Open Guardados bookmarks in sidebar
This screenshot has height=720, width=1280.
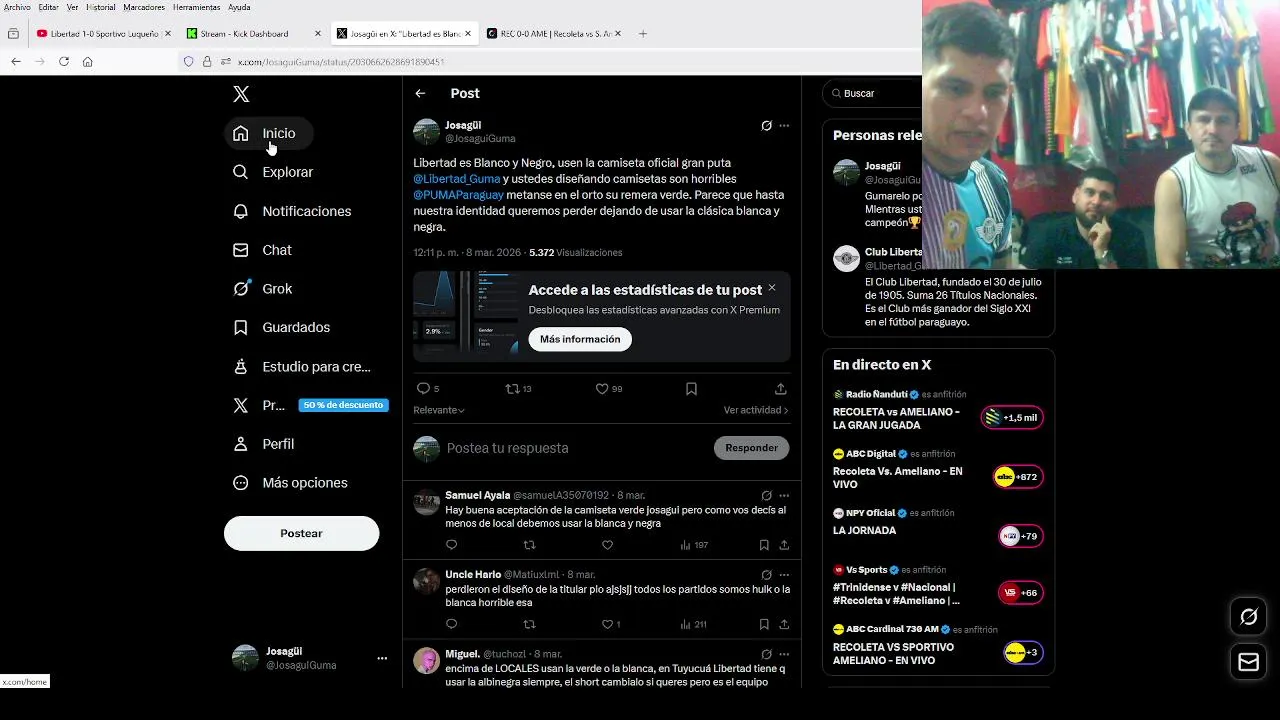282,327
